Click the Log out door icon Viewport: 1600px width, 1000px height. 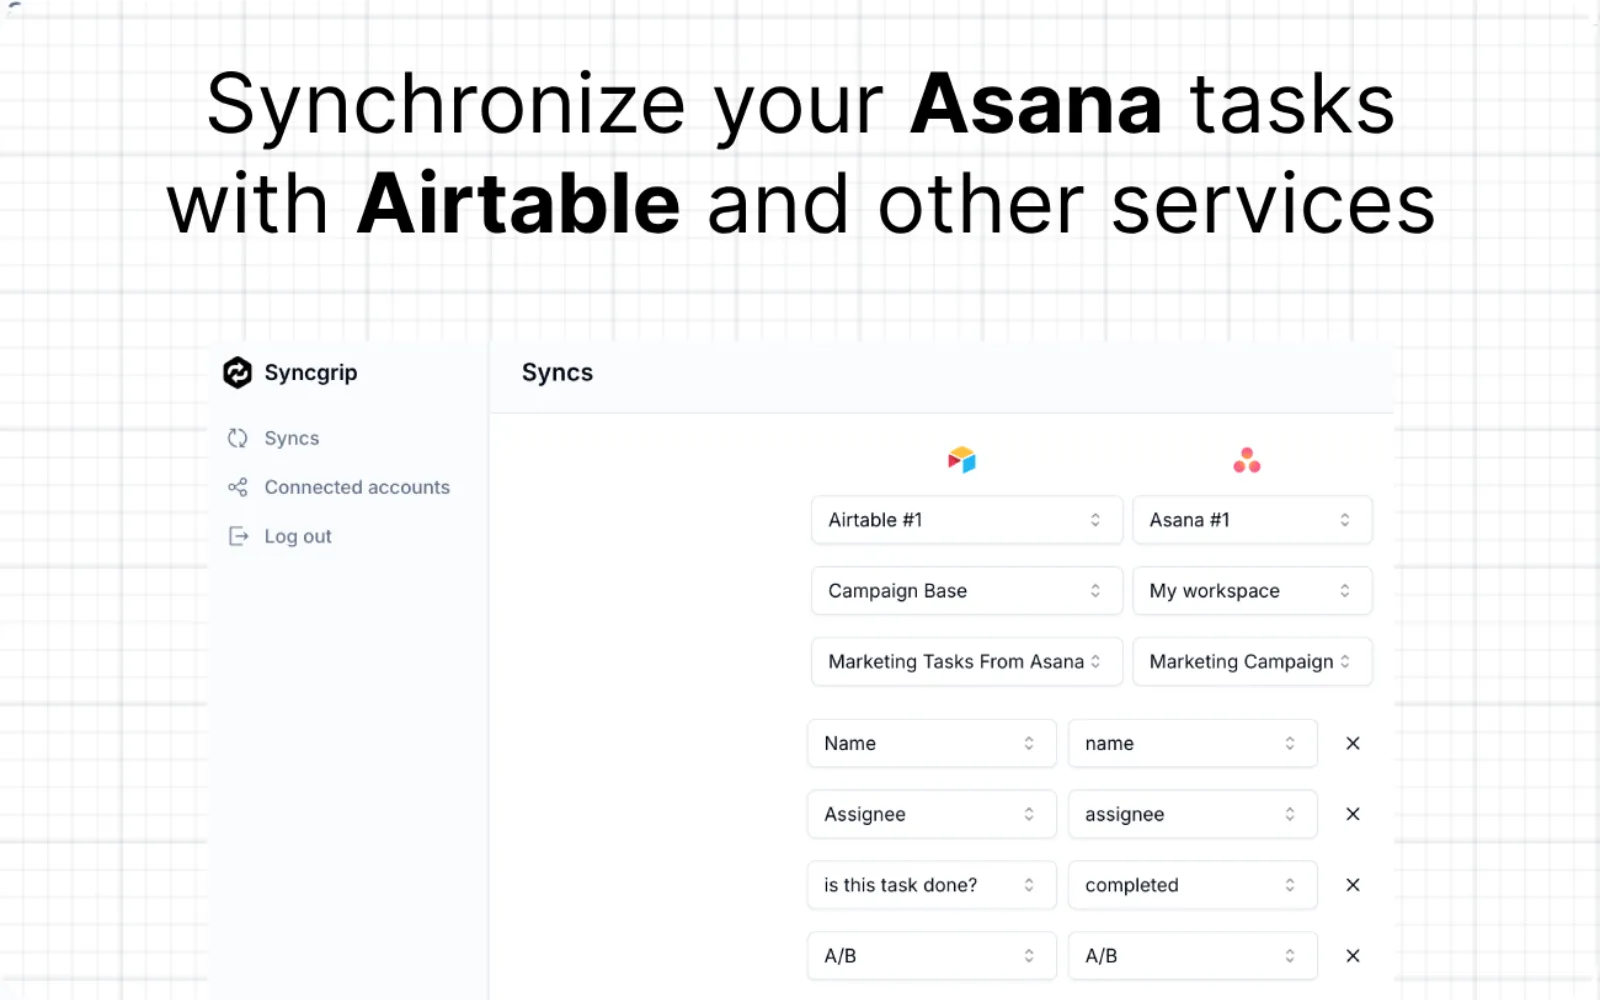tap(238, 536)
